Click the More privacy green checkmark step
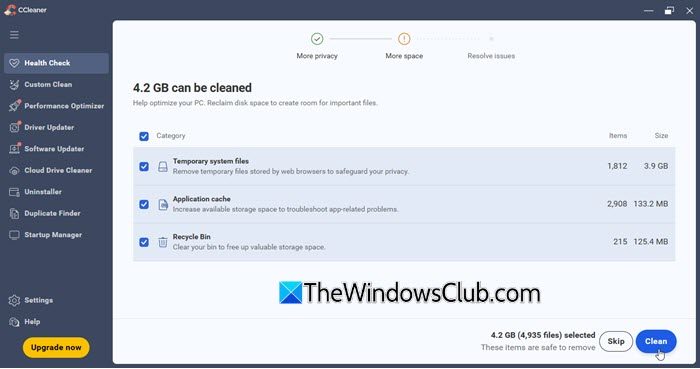Screen dimensions: 700x369 coord(317,39)
